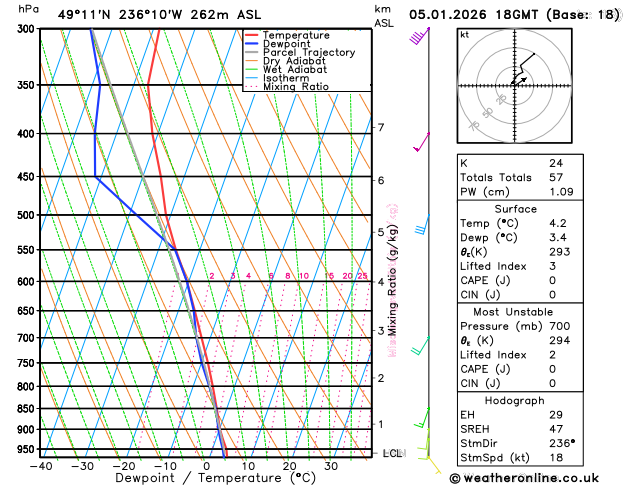629x486 pixels.
Task: Click the blue Dewpoint legend line swatch
Action: click(252, 44)
